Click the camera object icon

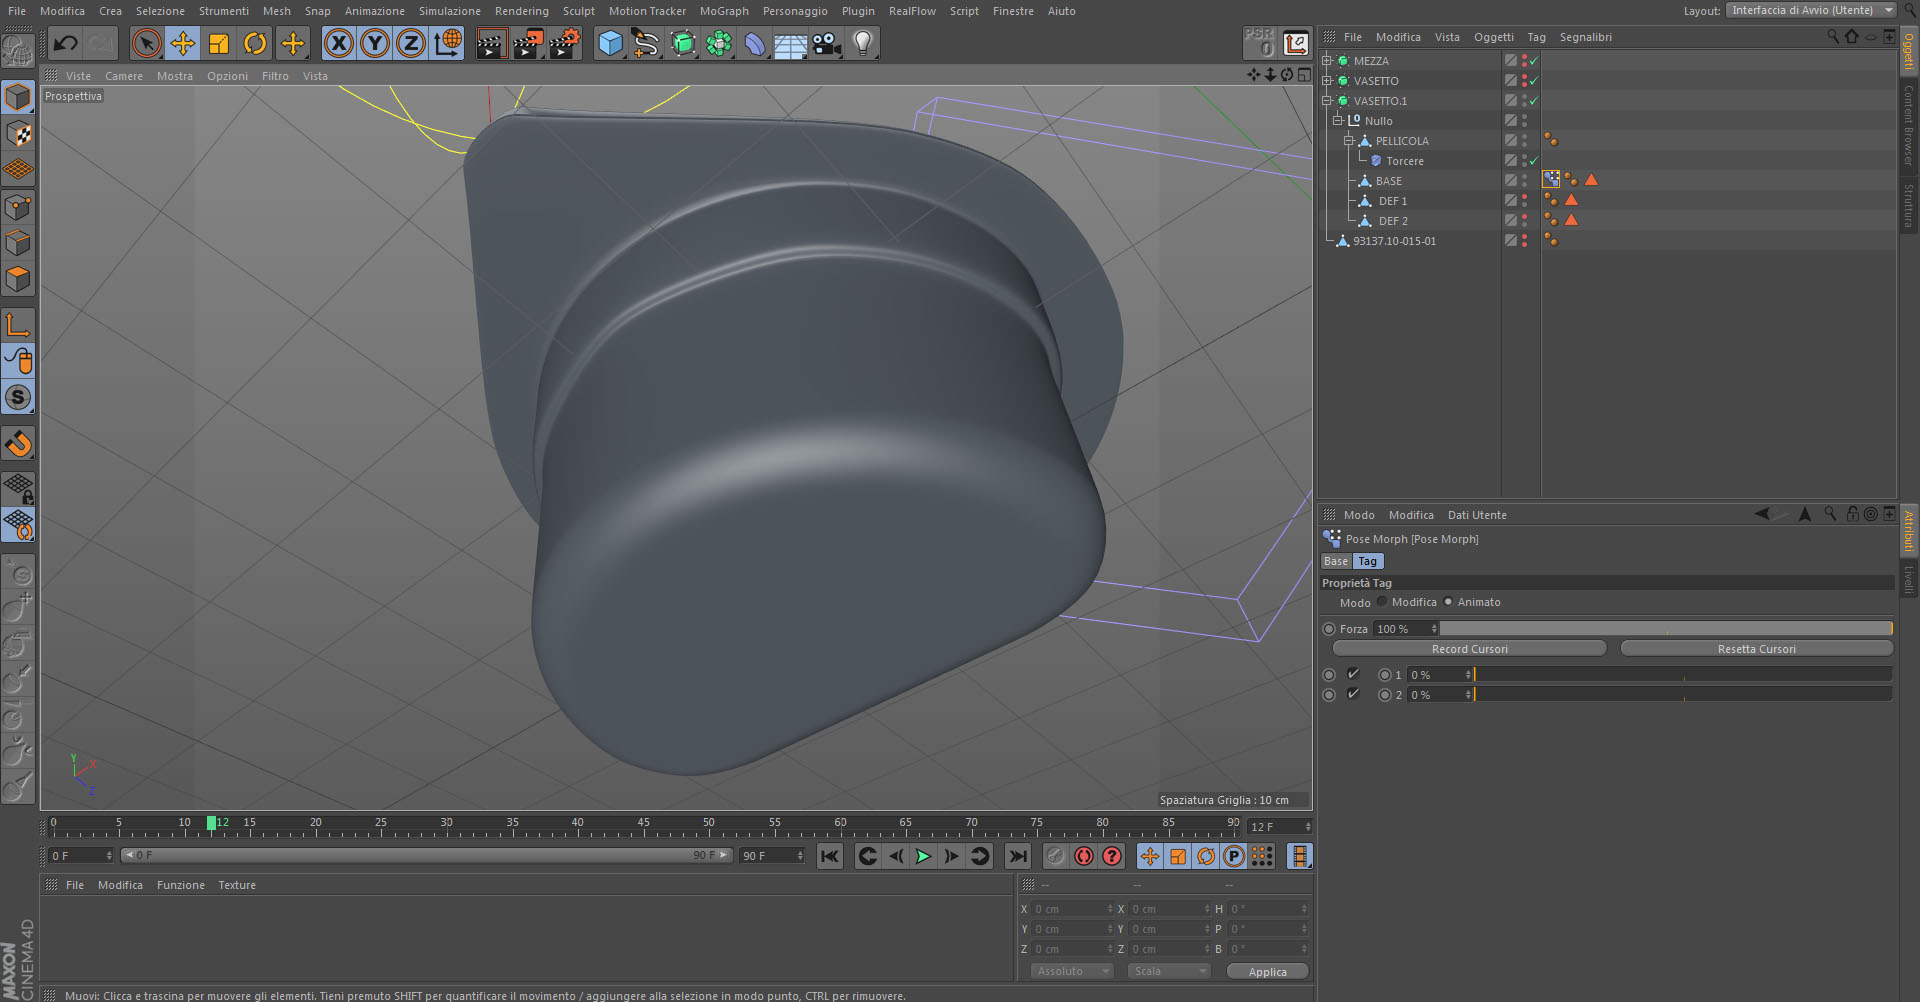point(826,43)
